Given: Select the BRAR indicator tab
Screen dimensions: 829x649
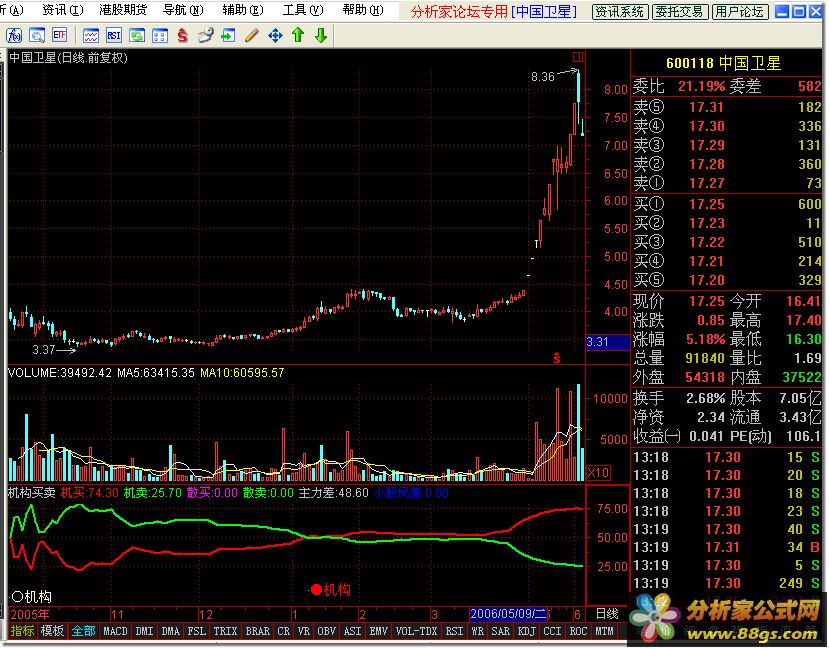Looking at the screenshot, I should click(257, 631).
